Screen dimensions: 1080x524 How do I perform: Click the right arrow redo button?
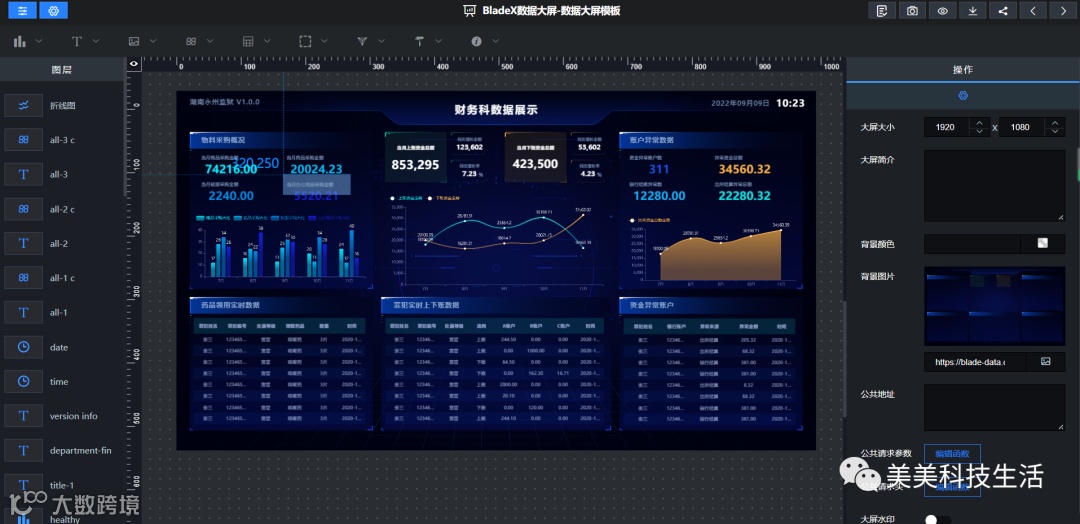1063,10
